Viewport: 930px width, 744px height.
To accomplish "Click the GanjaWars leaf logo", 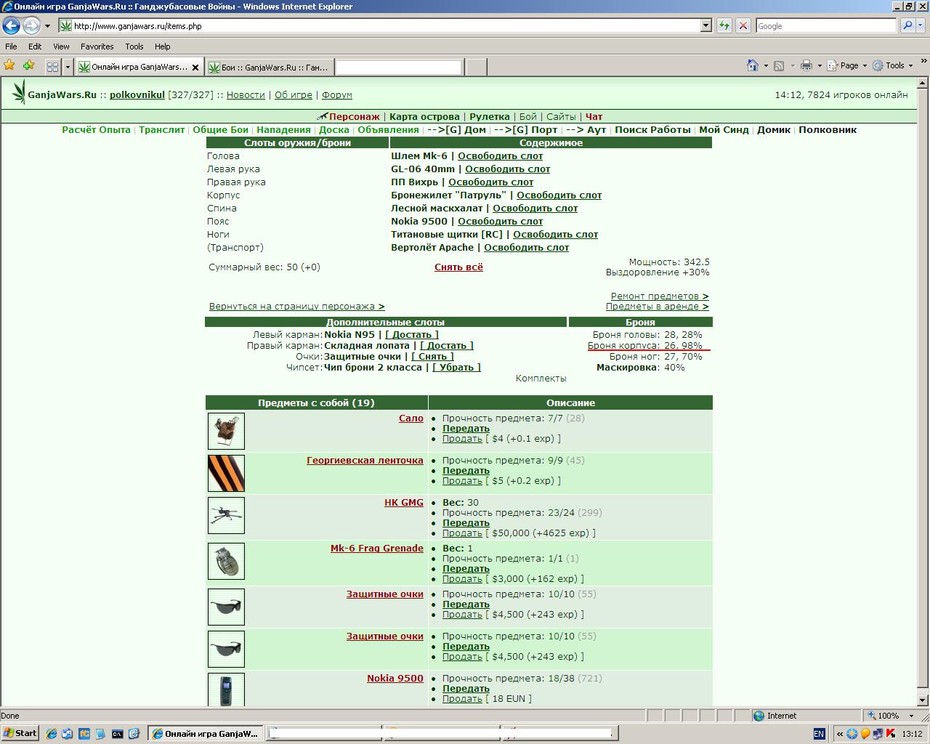I will click(x=20, y=93).
